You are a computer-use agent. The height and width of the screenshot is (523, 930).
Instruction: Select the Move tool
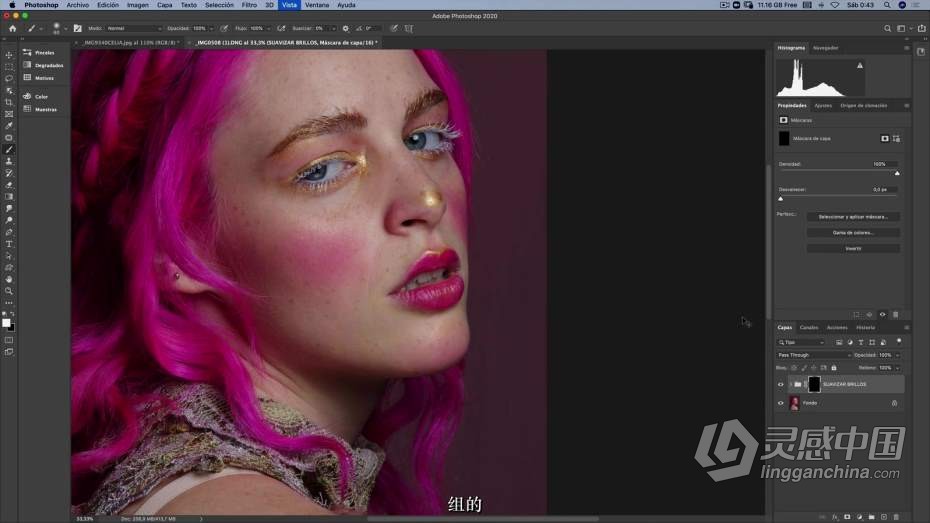coord(9,55)
